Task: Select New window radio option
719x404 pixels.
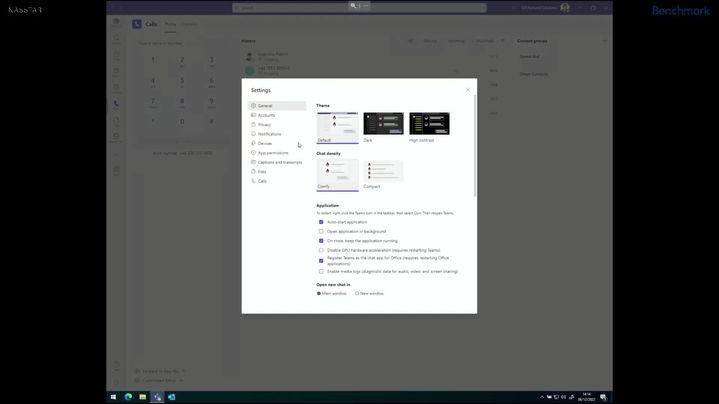Action: click(x=357, y=293)
